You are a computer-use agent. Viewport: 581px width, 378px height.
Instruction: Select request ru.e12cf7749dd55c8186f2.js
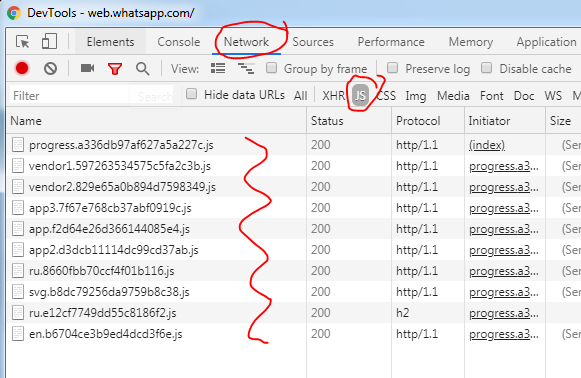click(x=103, y=313)
